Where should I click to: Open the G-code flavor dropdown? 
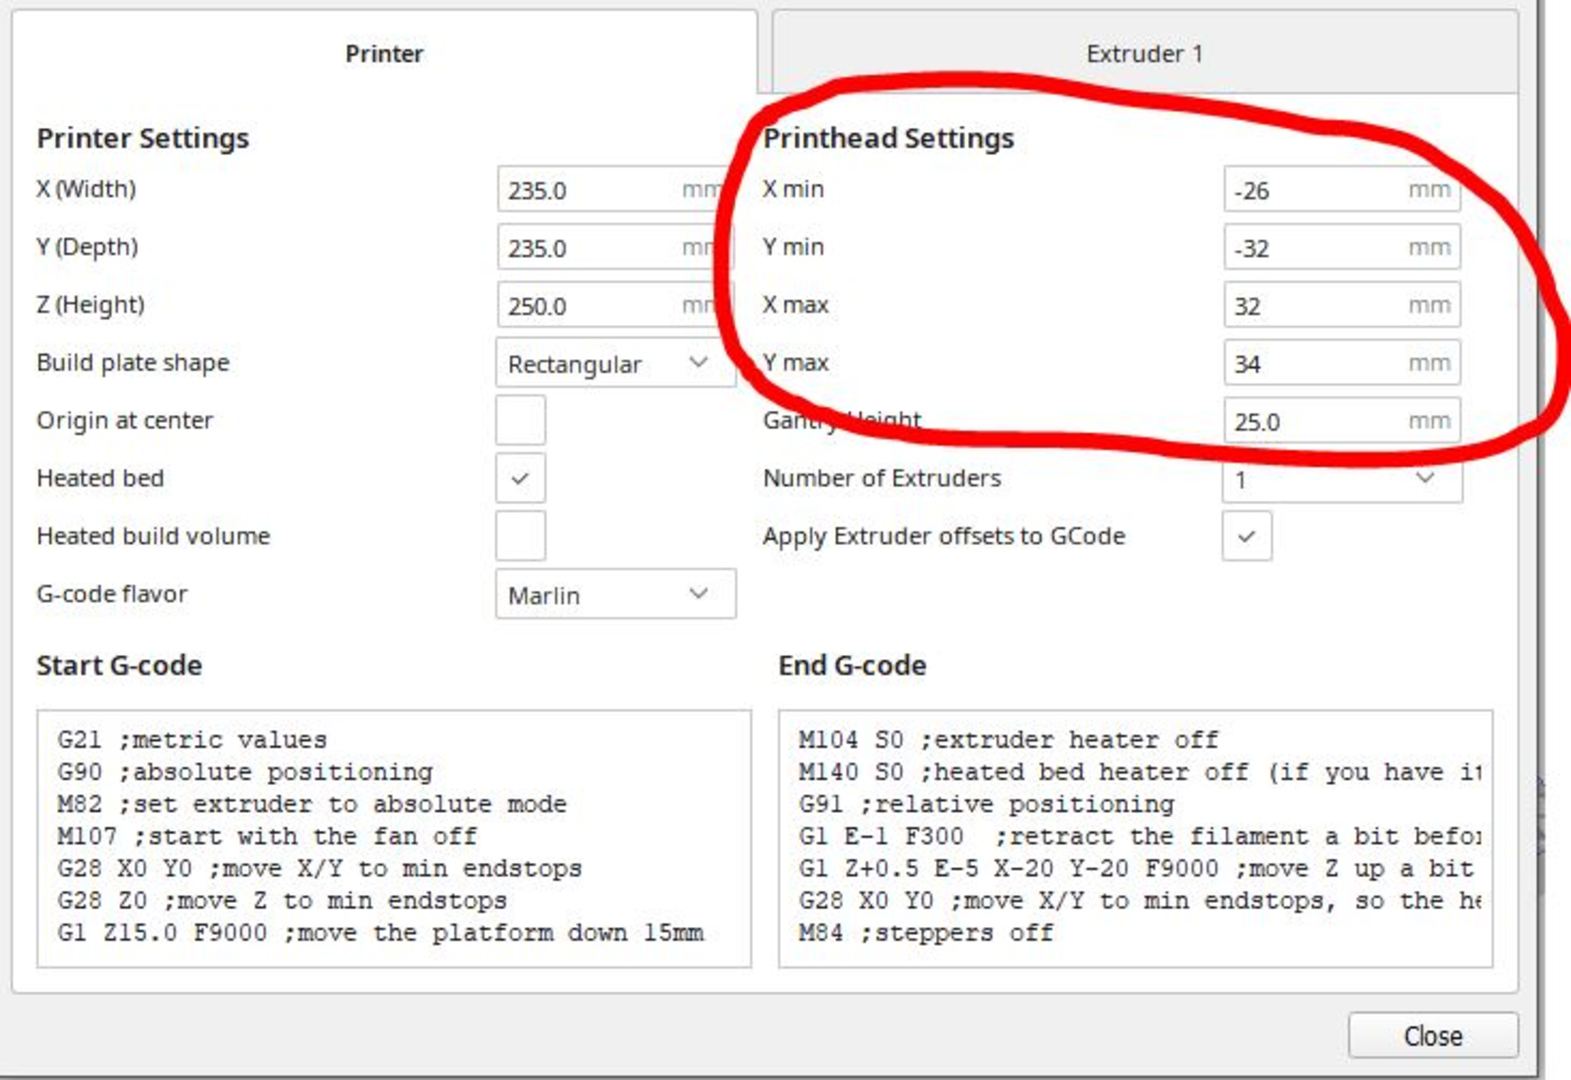(614, 595)
